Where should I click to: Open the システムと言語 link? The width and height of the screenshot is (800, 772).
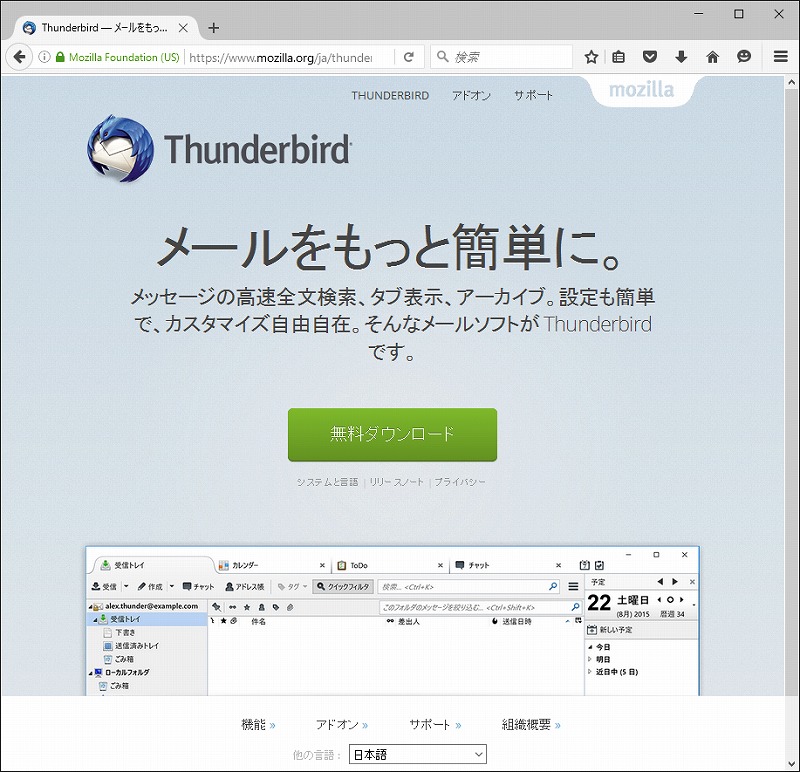(328, 482)
